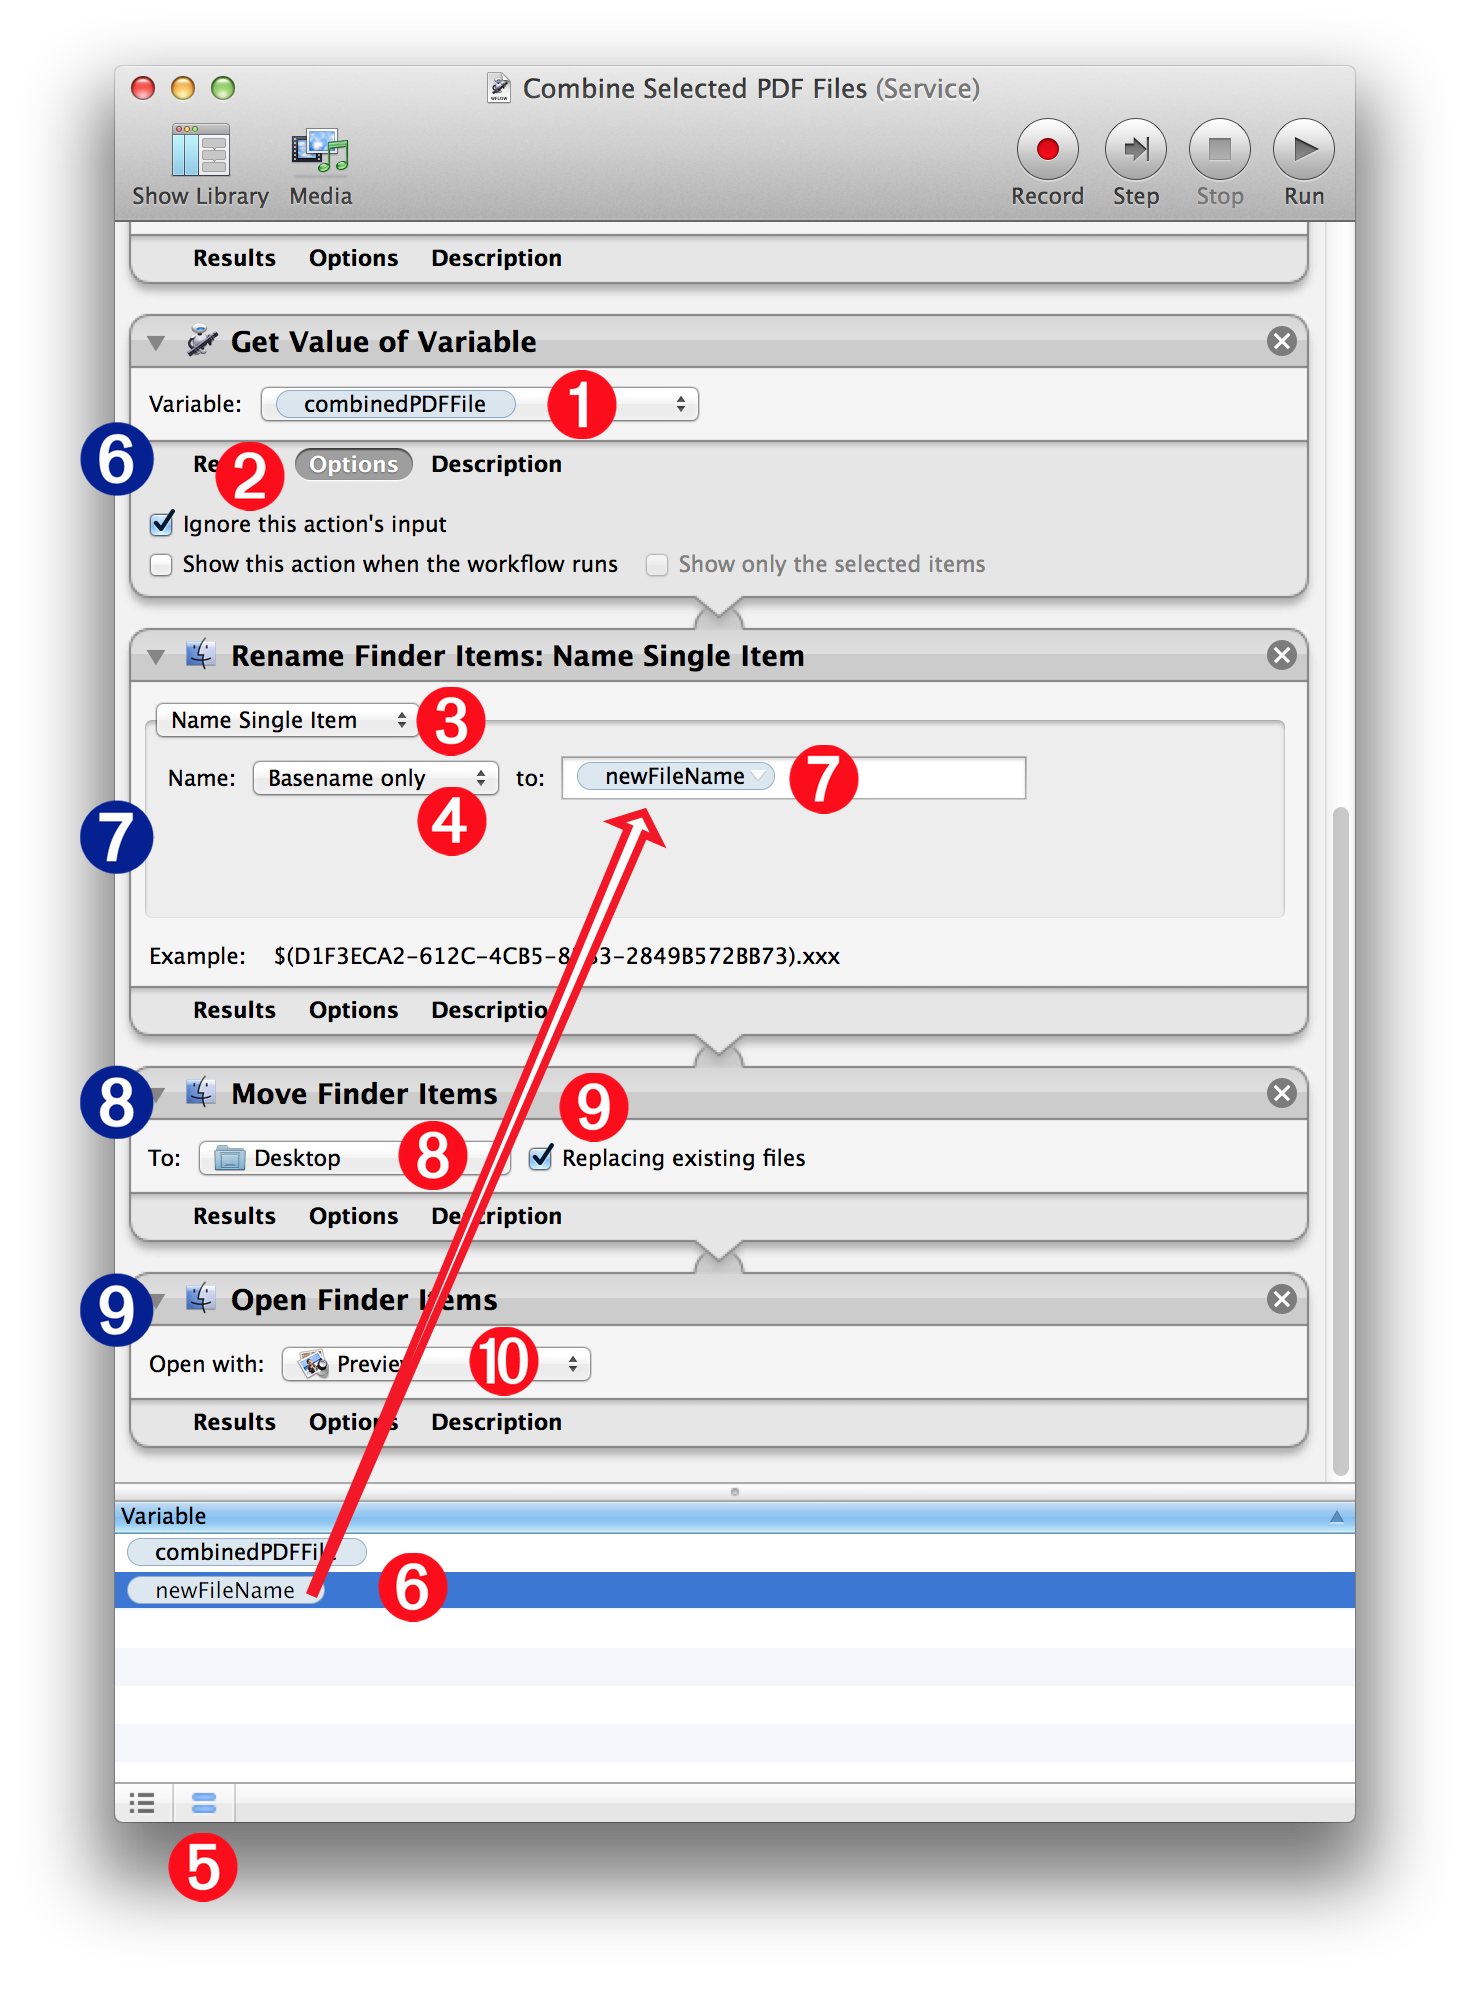Screen dimensions: 1474x2000
Task: Show the log view icon at bottom left
Action: click(143, 1803)
